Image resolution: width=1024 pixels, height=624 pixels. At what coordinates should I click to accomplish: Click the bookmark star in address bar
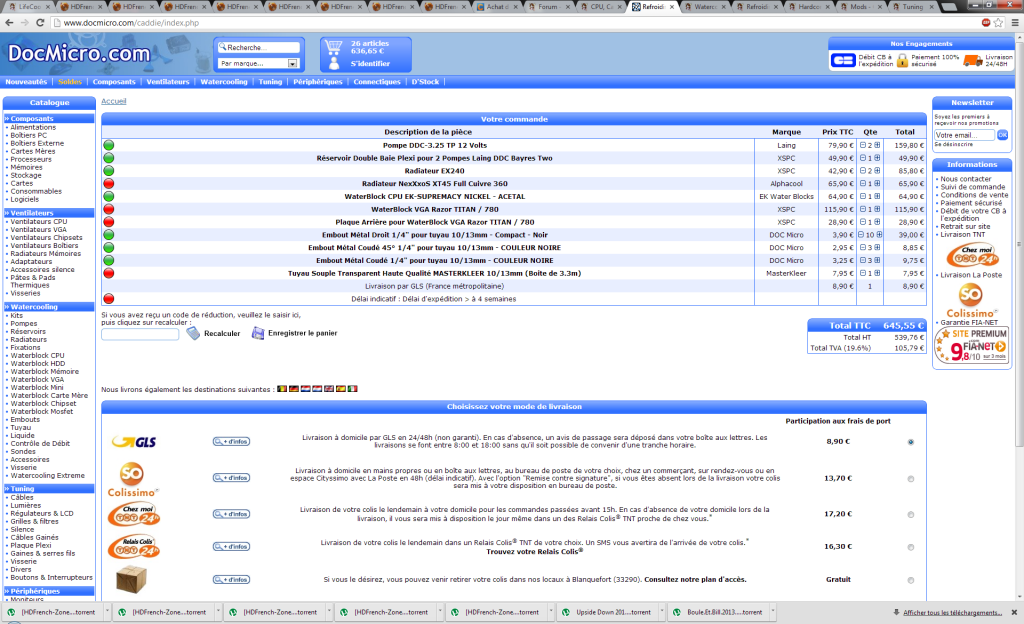click(999, 22)
